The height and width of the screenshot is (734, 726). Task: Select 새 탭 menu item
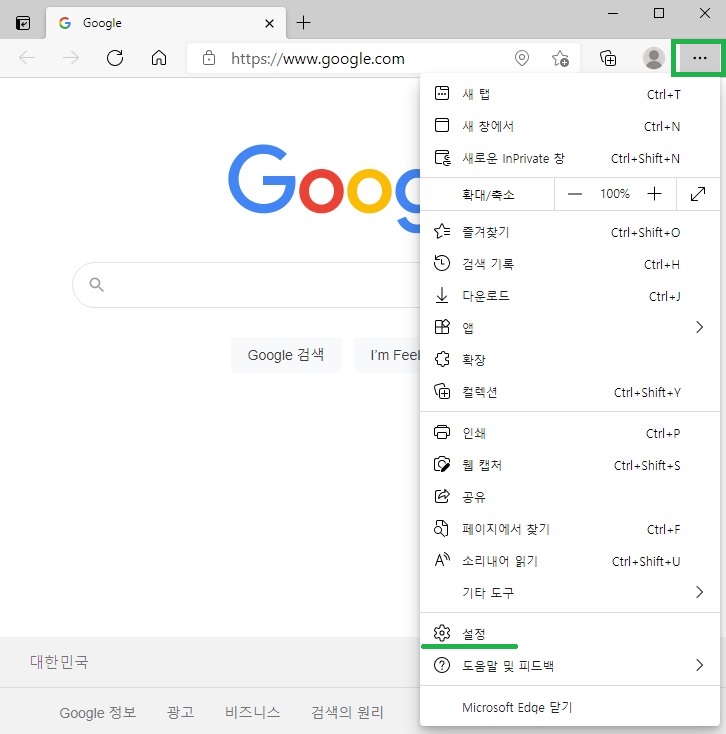[570, 94]
